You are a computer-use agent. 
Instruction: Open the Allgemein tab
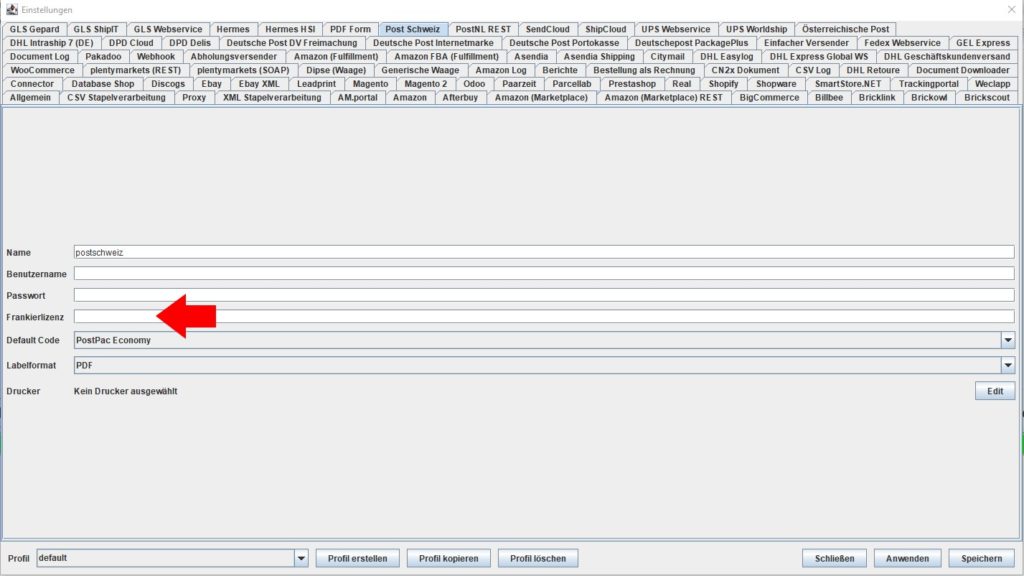pos(30,98)
